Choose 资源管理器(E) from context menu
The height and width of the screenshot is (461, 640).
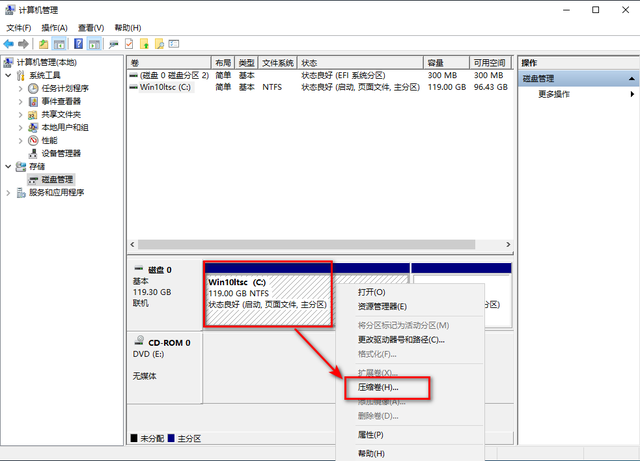coord(410,306)
